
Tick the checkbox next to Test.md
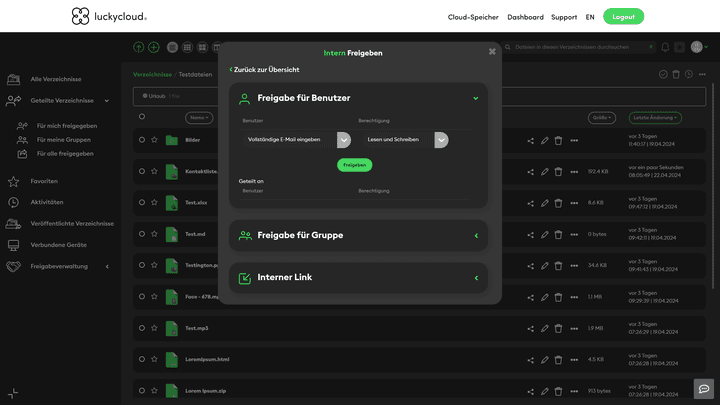tap(142, 235)
